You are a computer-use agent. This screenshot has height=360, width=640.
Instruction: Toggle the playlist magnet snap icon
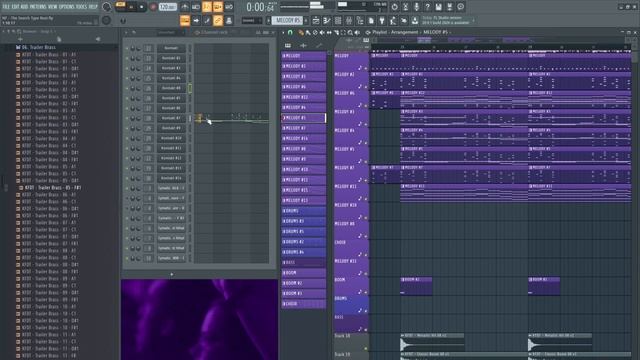click(x=290, y=32)
